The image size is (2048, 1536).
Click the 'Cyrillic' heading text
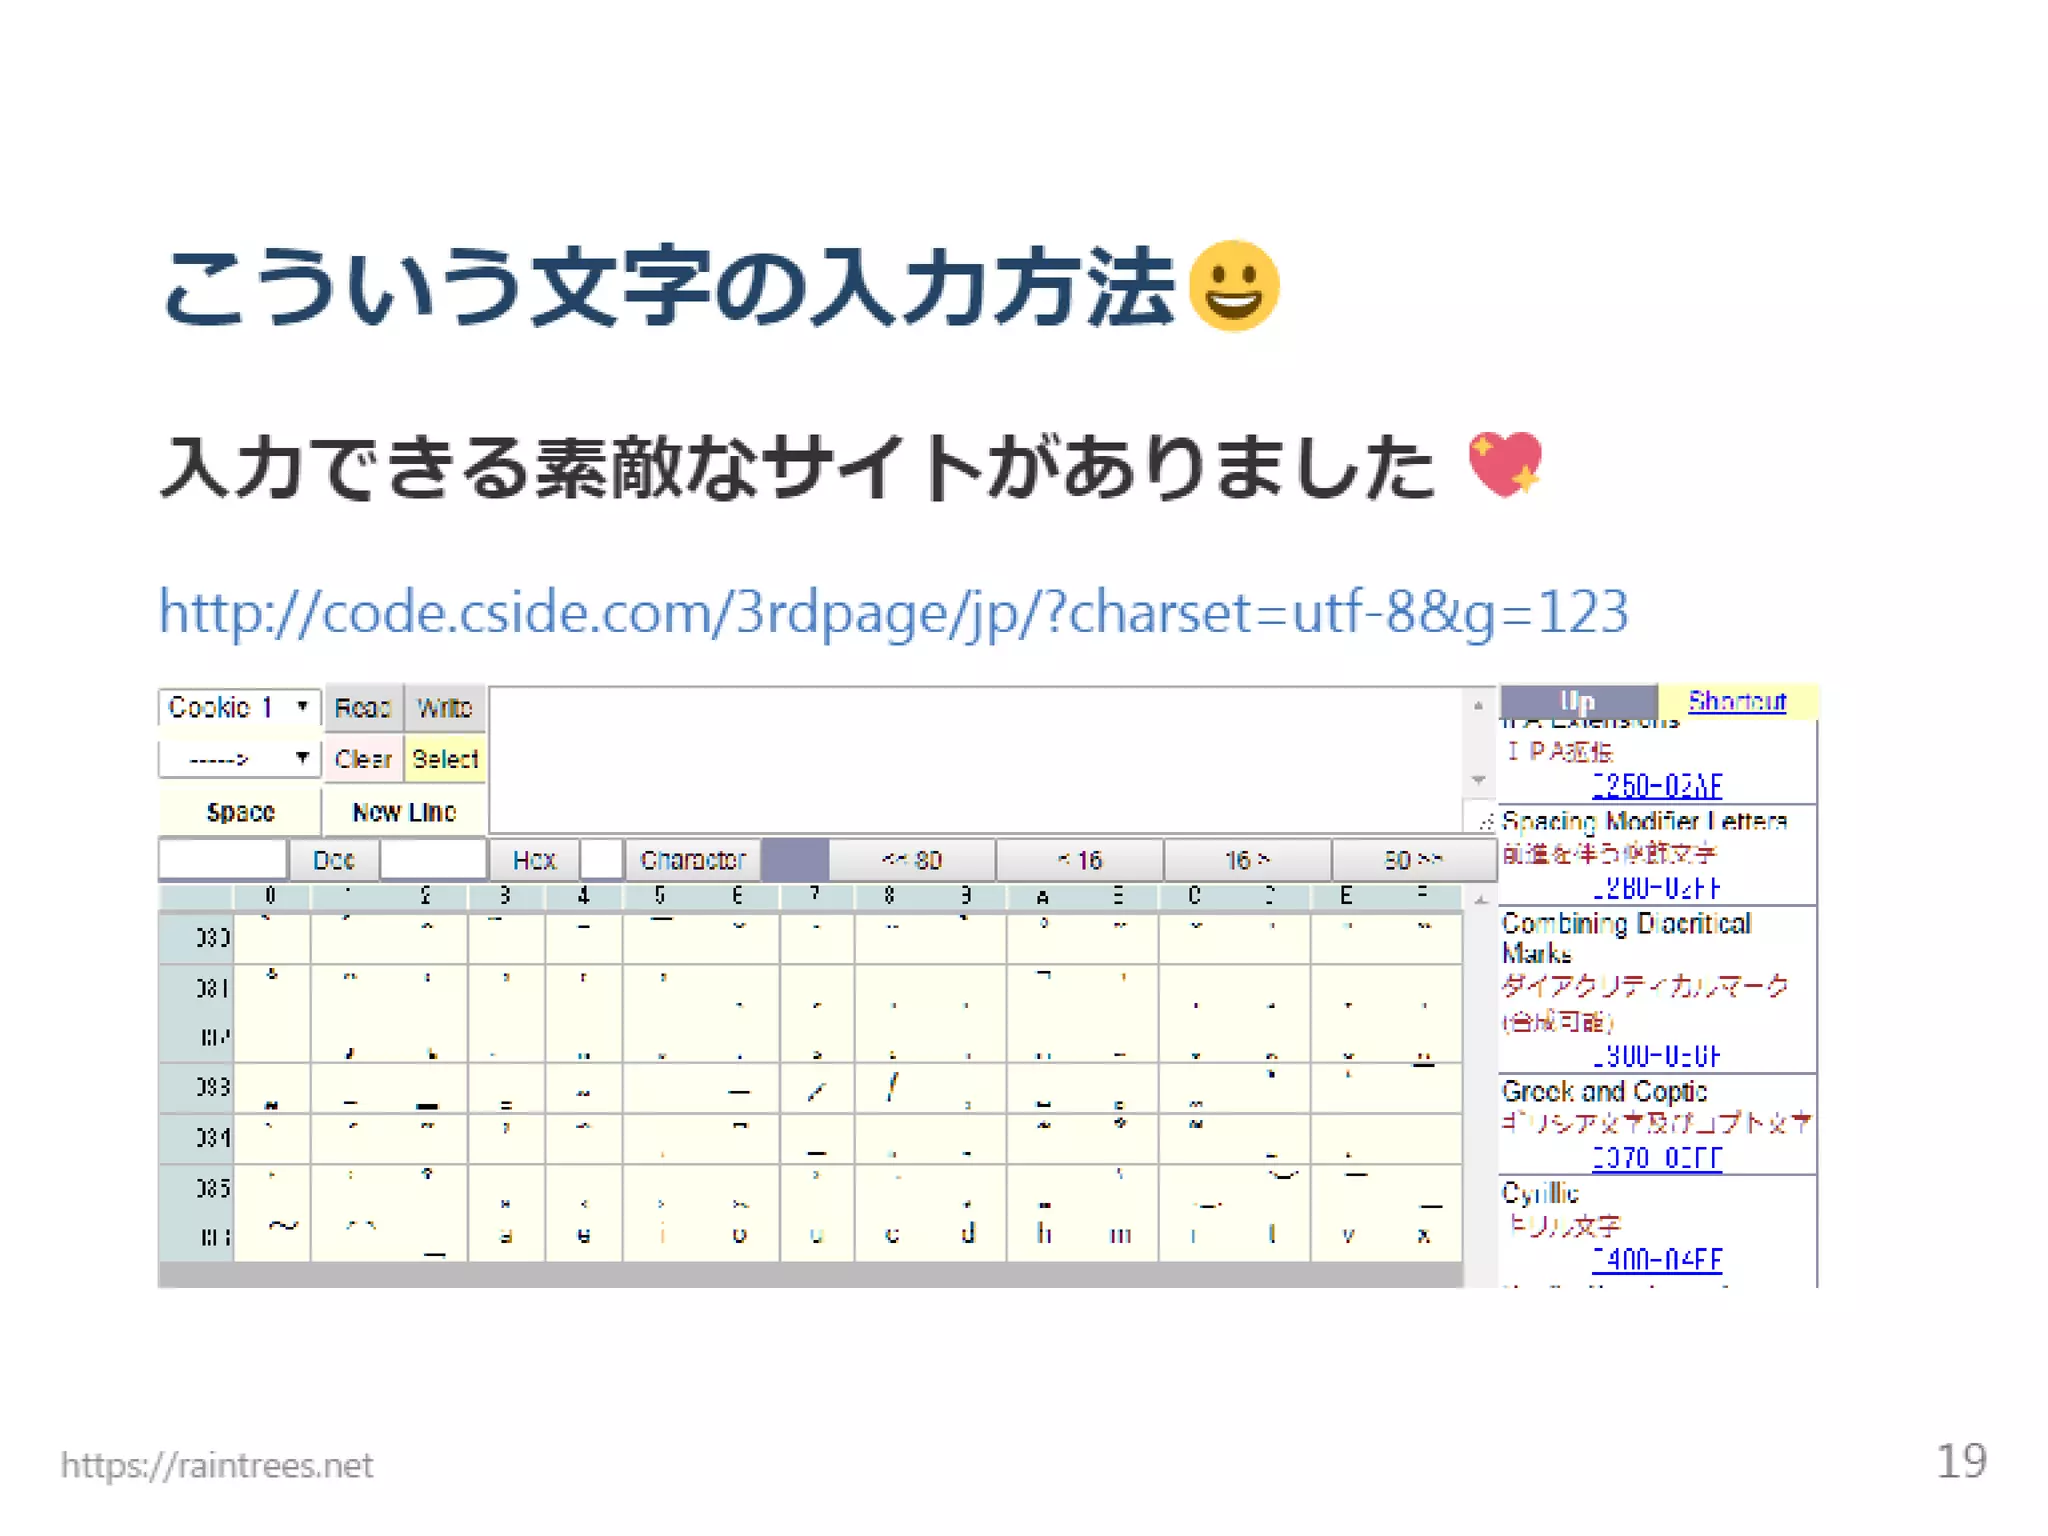pyautogui.click(x=1540, y=1193)
